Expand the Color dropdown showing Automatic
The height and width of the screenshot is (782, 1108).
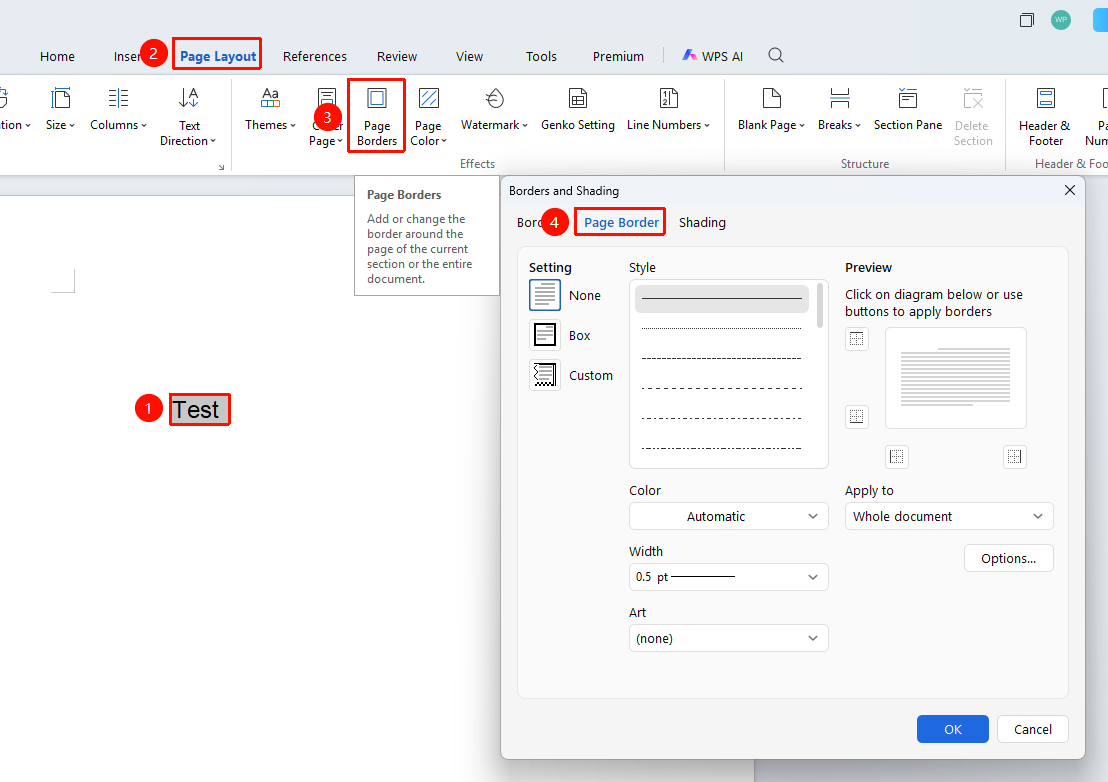click(x=729, y=516)
